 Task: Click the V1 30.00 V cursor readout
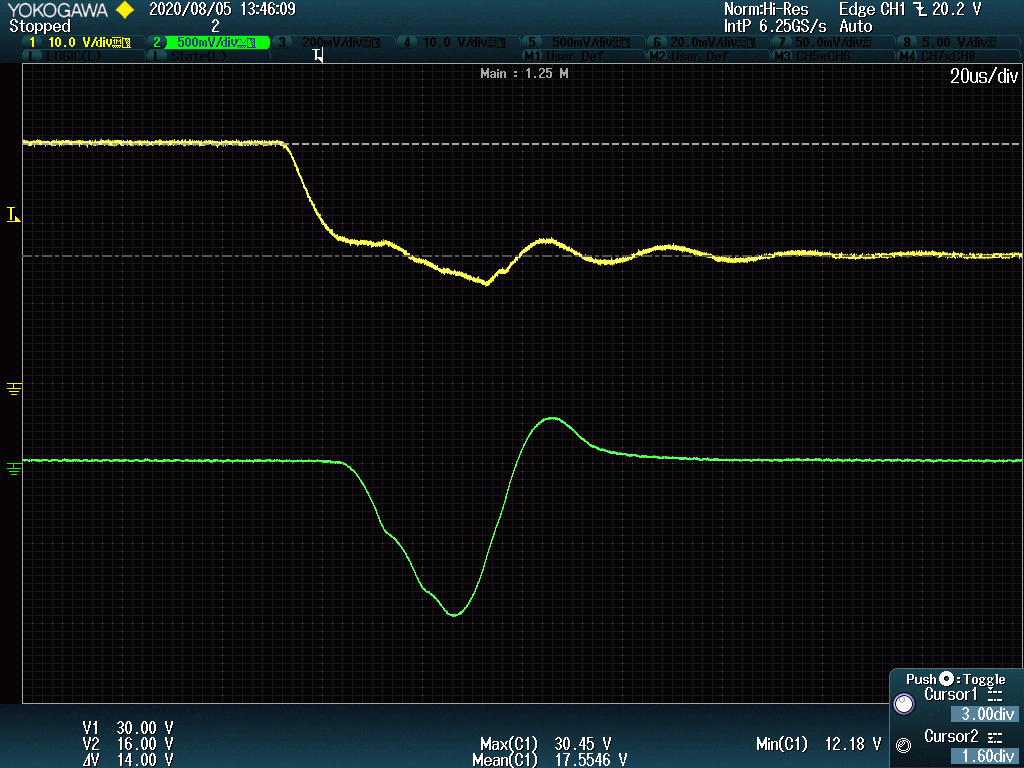128,728
